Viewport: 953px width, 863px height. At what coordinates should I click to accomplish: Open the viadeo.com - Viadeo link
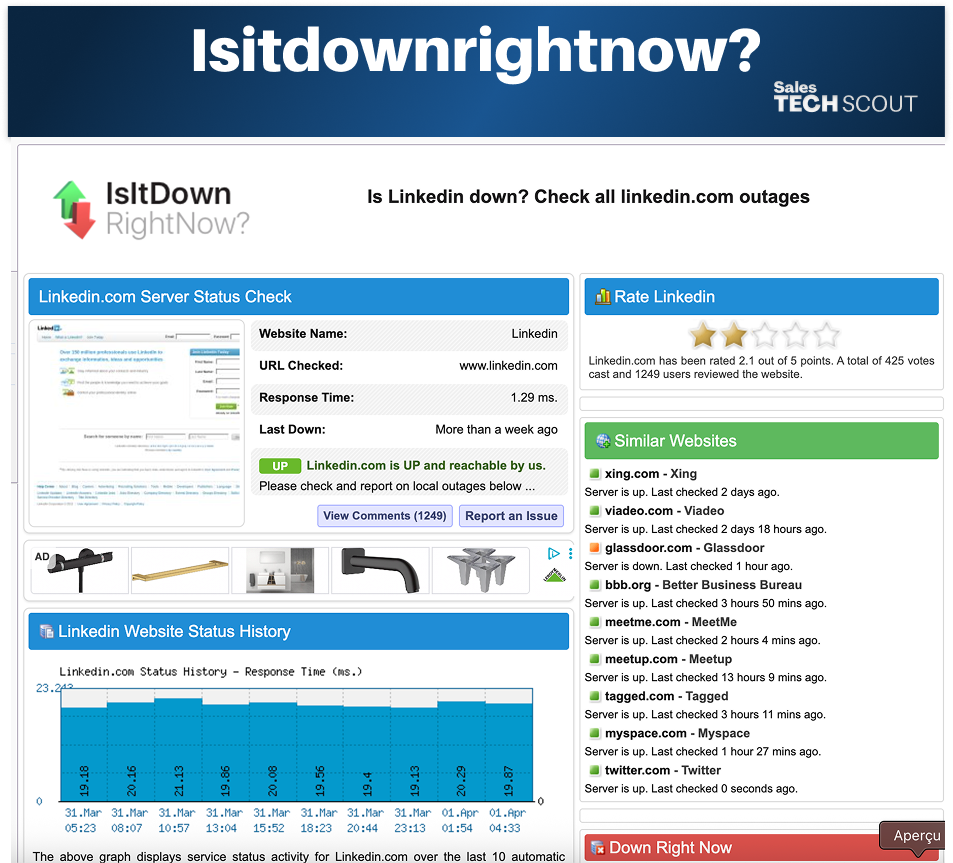664,511
